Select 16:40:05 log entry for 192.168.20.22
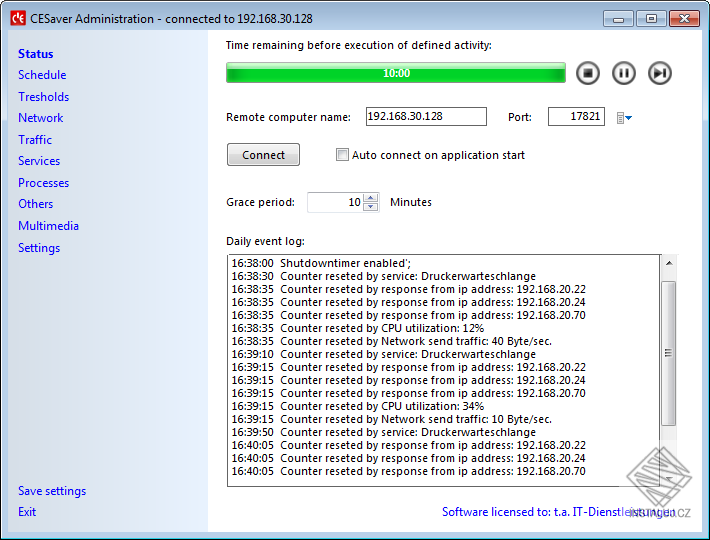This screenshot has height=540, width=710. tap(408, 445)
